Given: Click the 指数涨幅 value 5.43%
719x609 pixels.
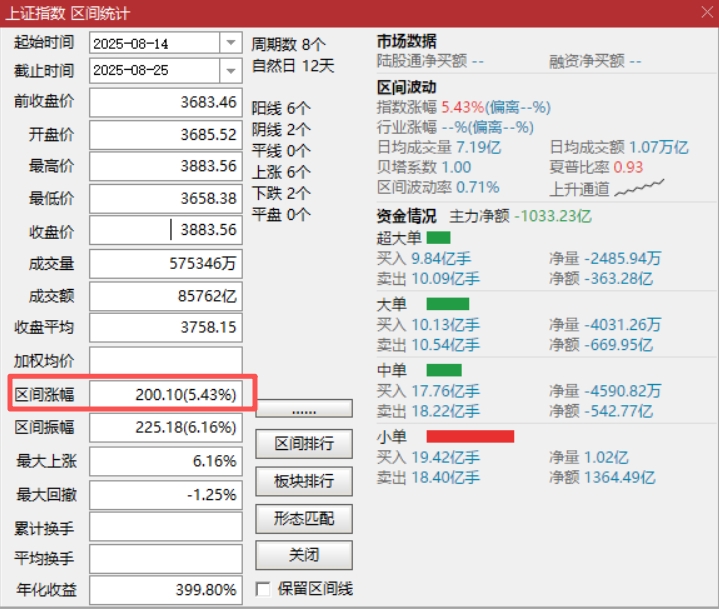Looking at the screenshot, I should click(x=462, y=107).
